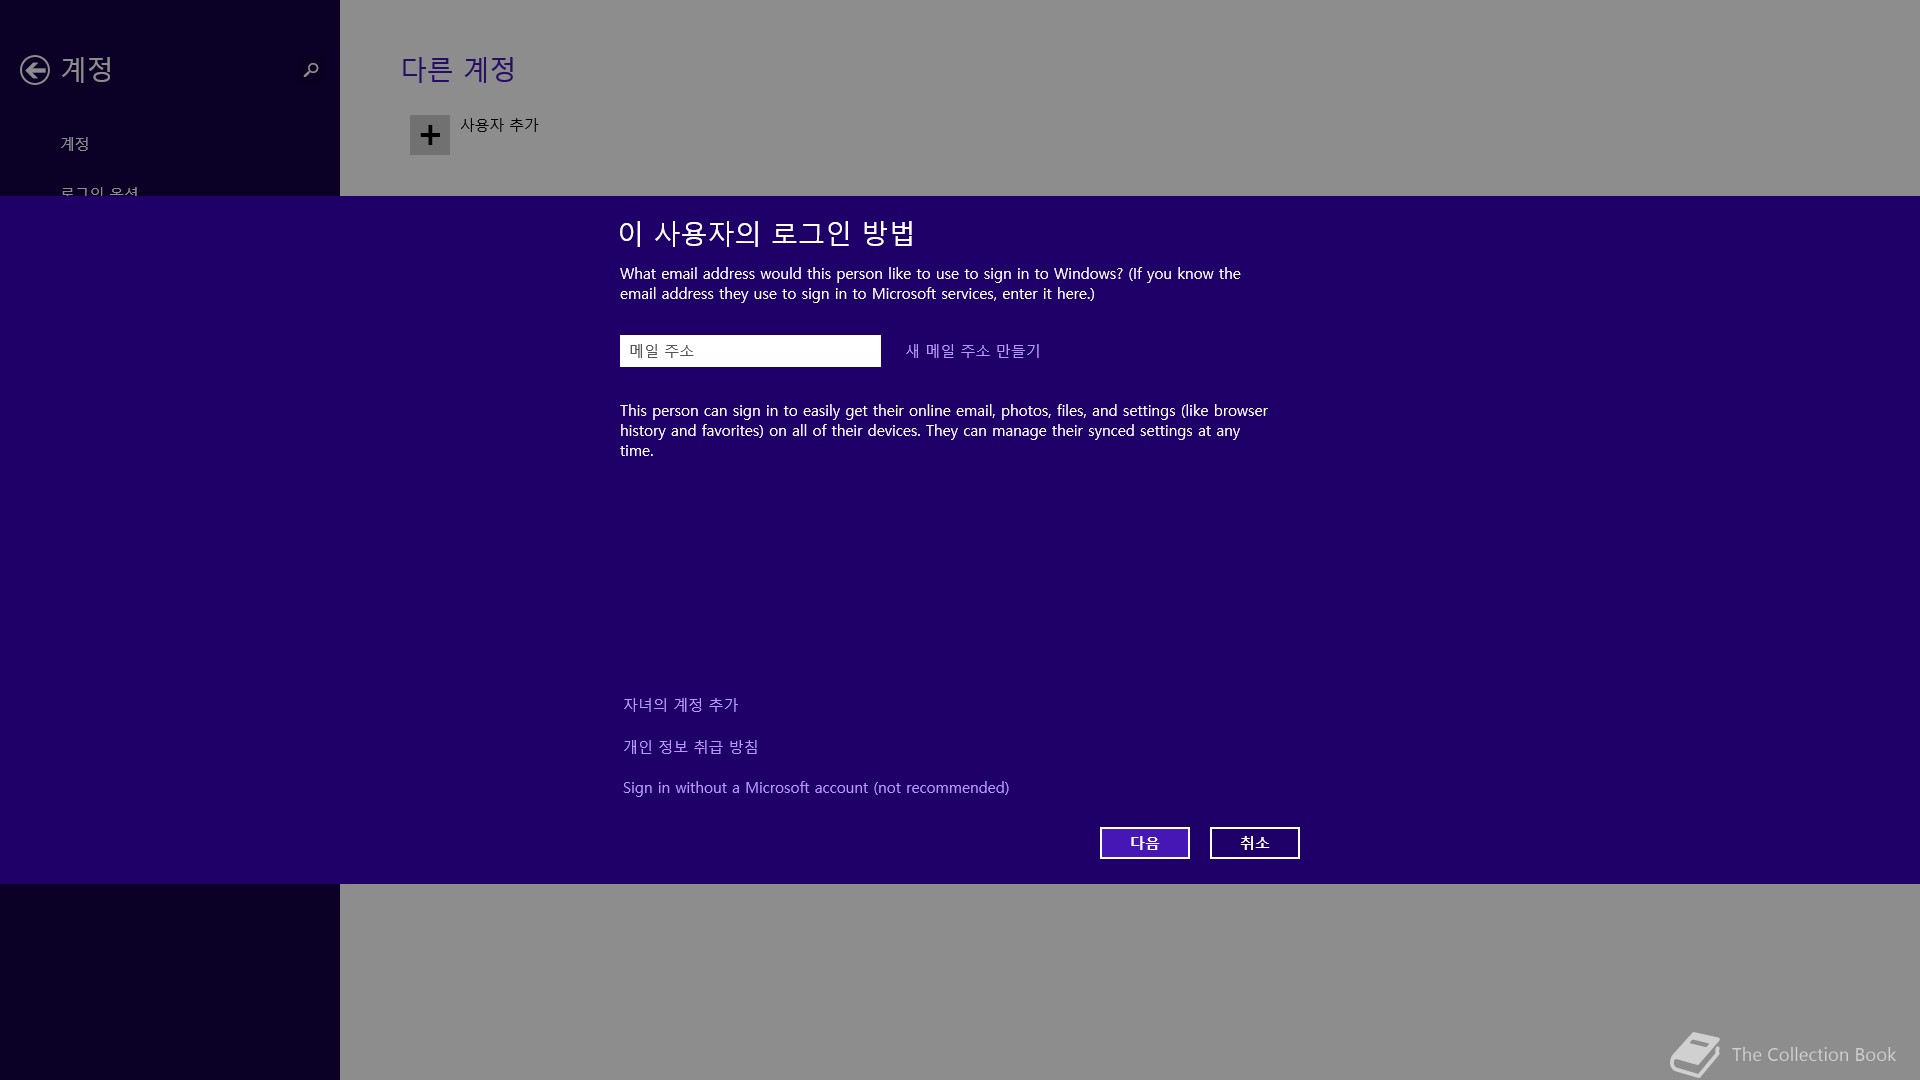Screen dimensions: 1920x1080
Task: Click The Collection Book watermark text
Action: [x=1813, y=1055]
